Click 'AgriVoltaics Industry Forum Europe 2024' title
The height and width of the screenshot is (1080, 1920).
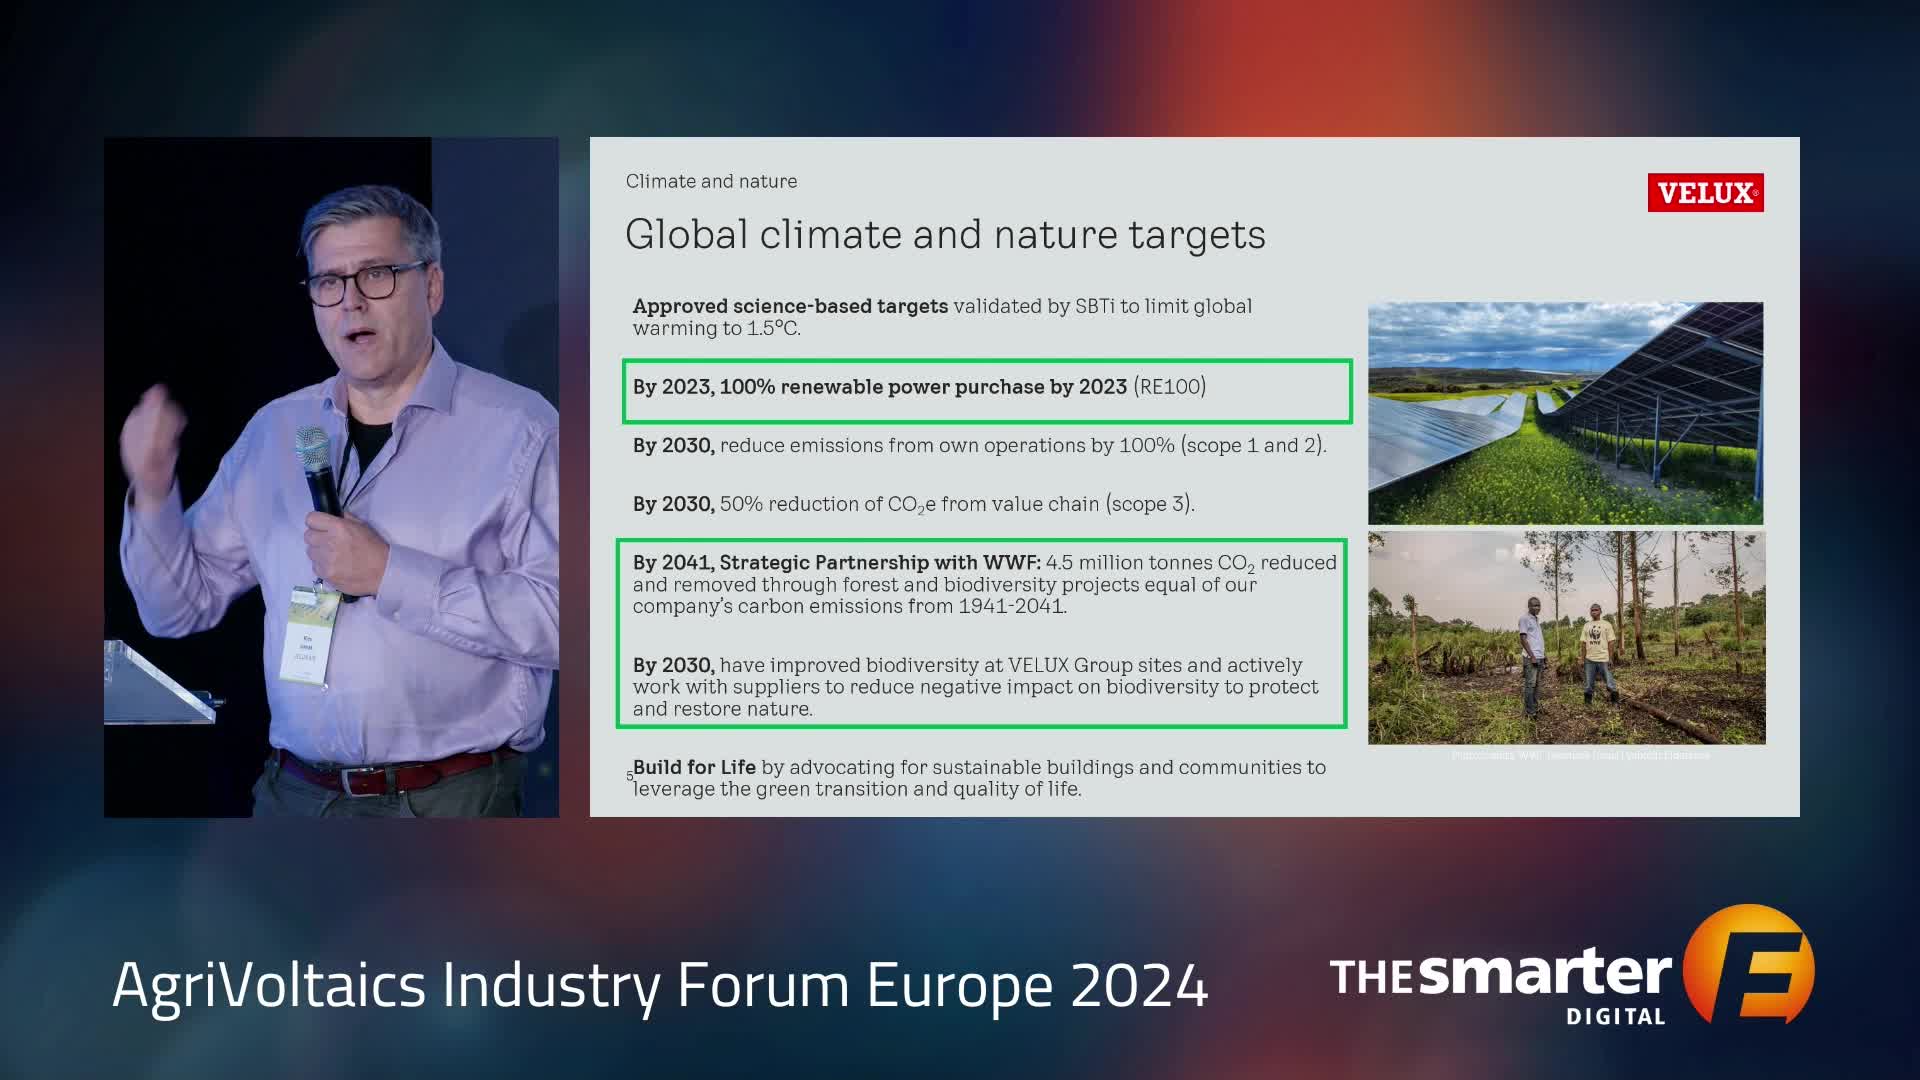point(660,986)
